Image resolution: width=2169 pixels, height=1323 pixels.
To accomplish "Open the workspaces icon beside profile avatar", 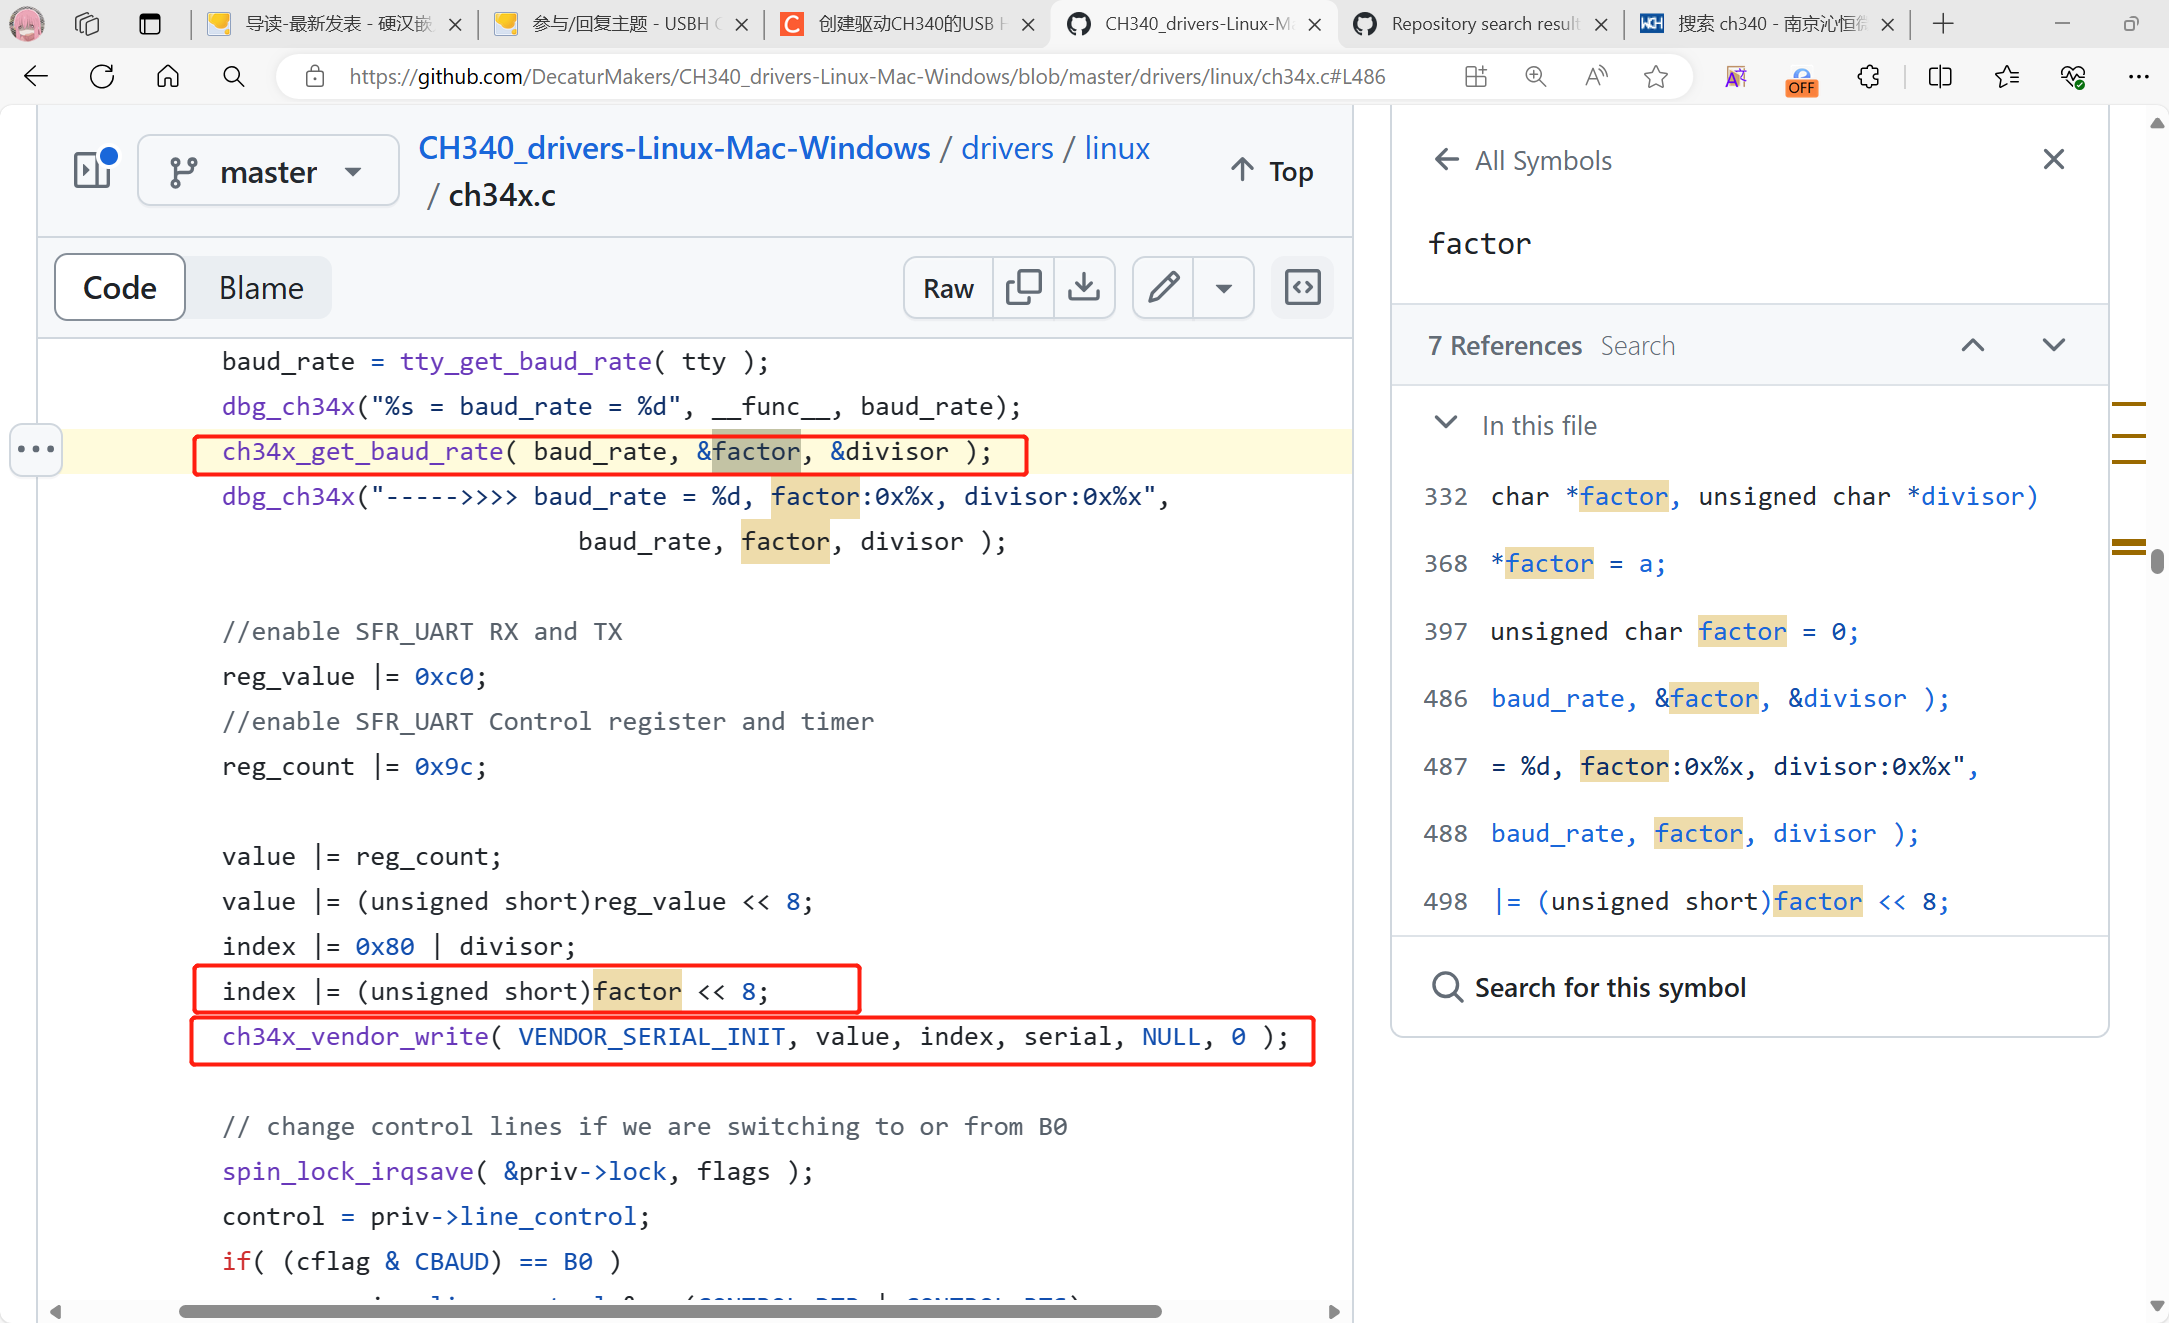I will [87, 24].
